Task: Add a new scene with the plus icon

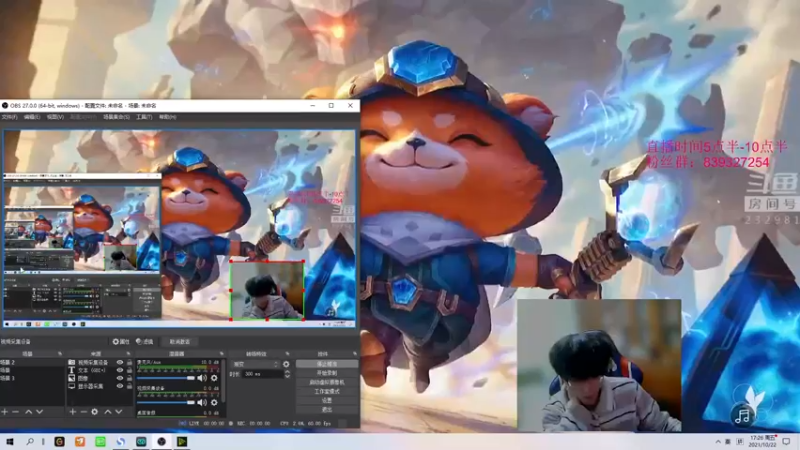Action: coord(5,412)
